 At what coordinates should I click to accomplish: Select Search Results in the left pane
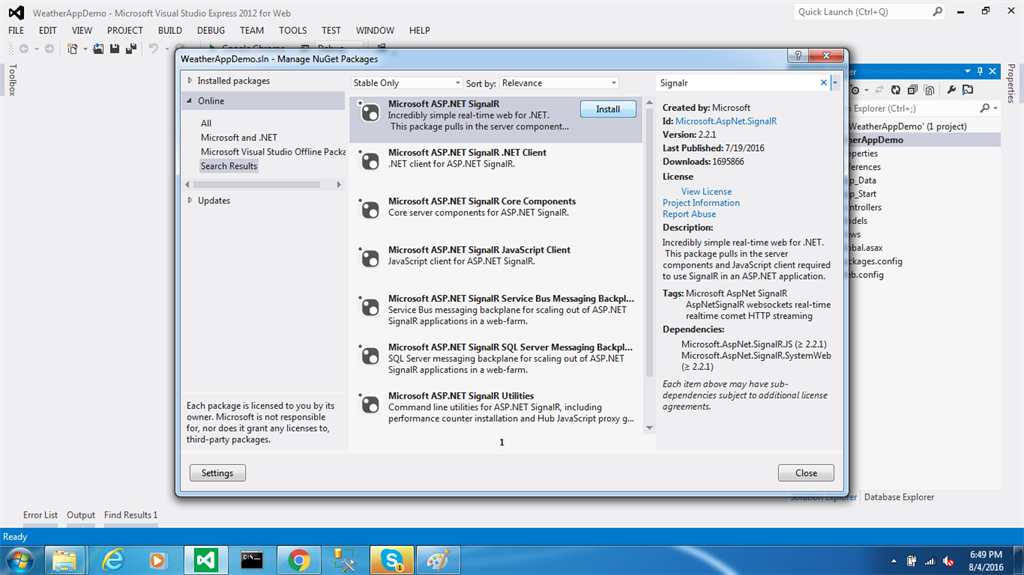229,166
